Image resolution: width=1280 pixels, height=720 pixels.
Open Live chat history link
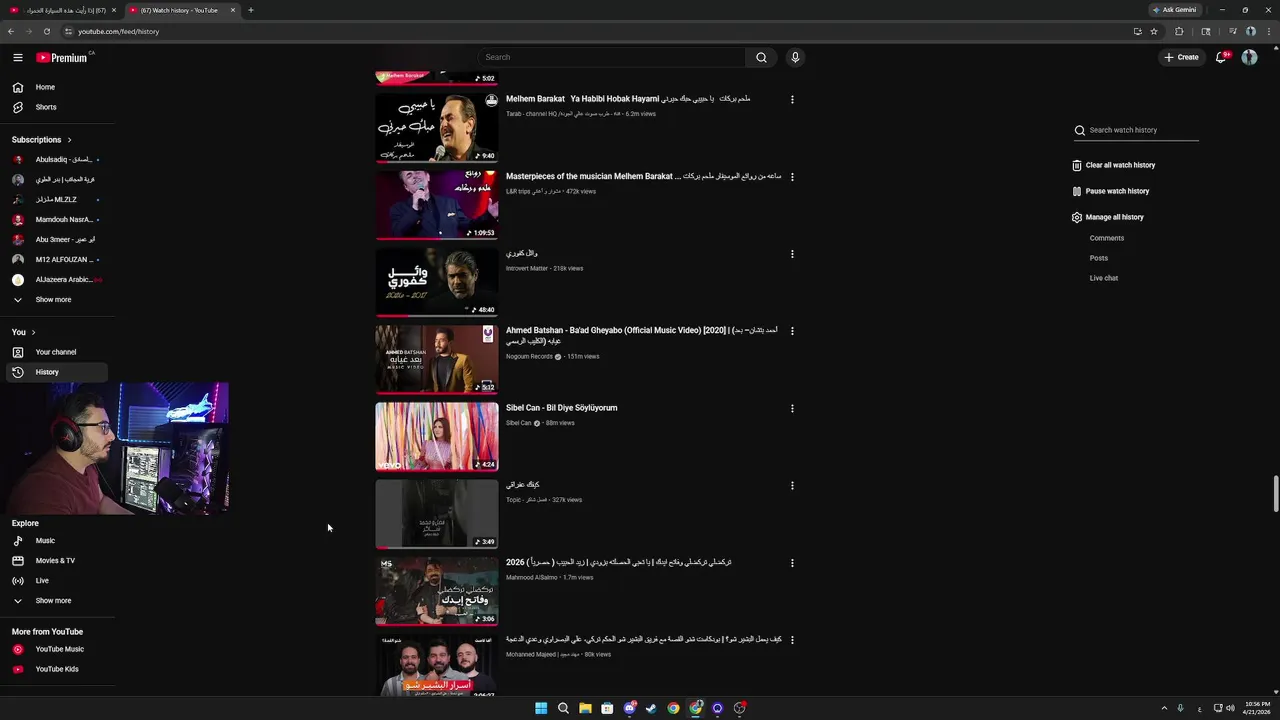tap(1104, 278)
